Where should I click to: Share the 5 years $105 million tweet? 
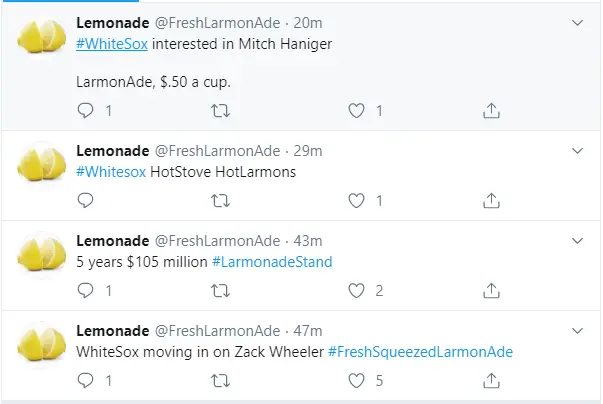pos(491,290)
